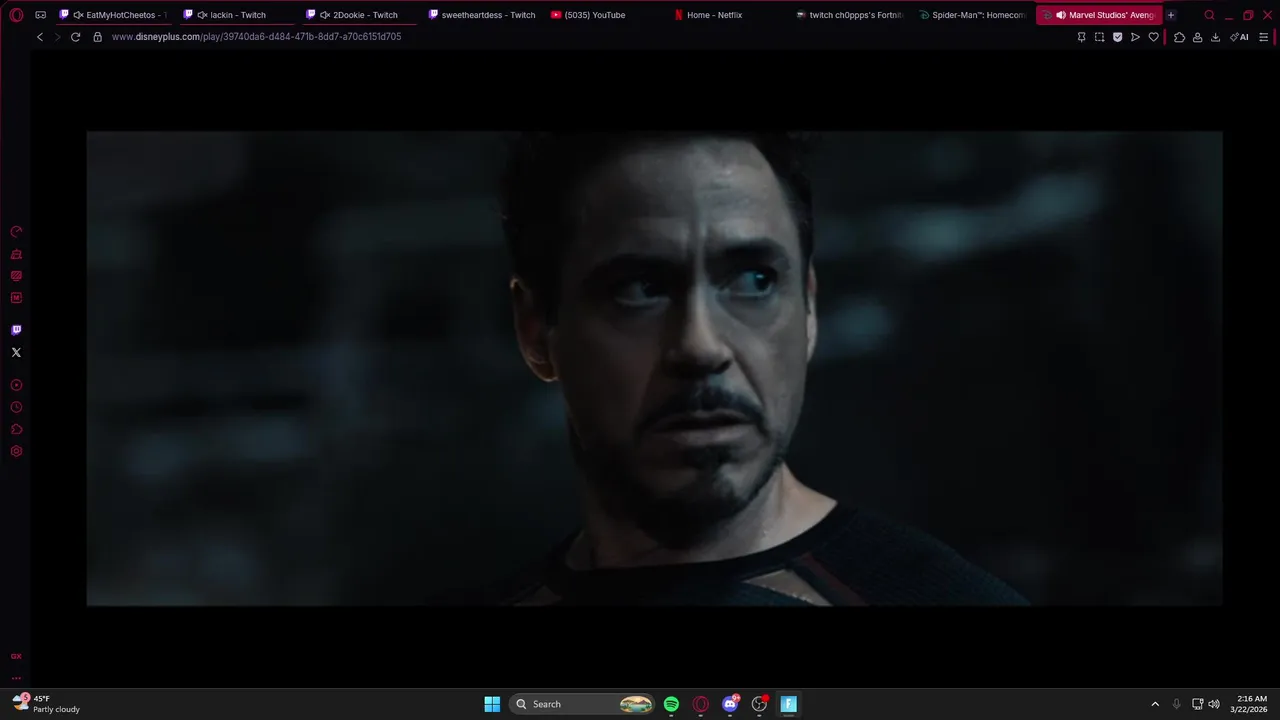Switch to the Home - Netflix tab
The image size is (1280, 720).
pos(727,15)
